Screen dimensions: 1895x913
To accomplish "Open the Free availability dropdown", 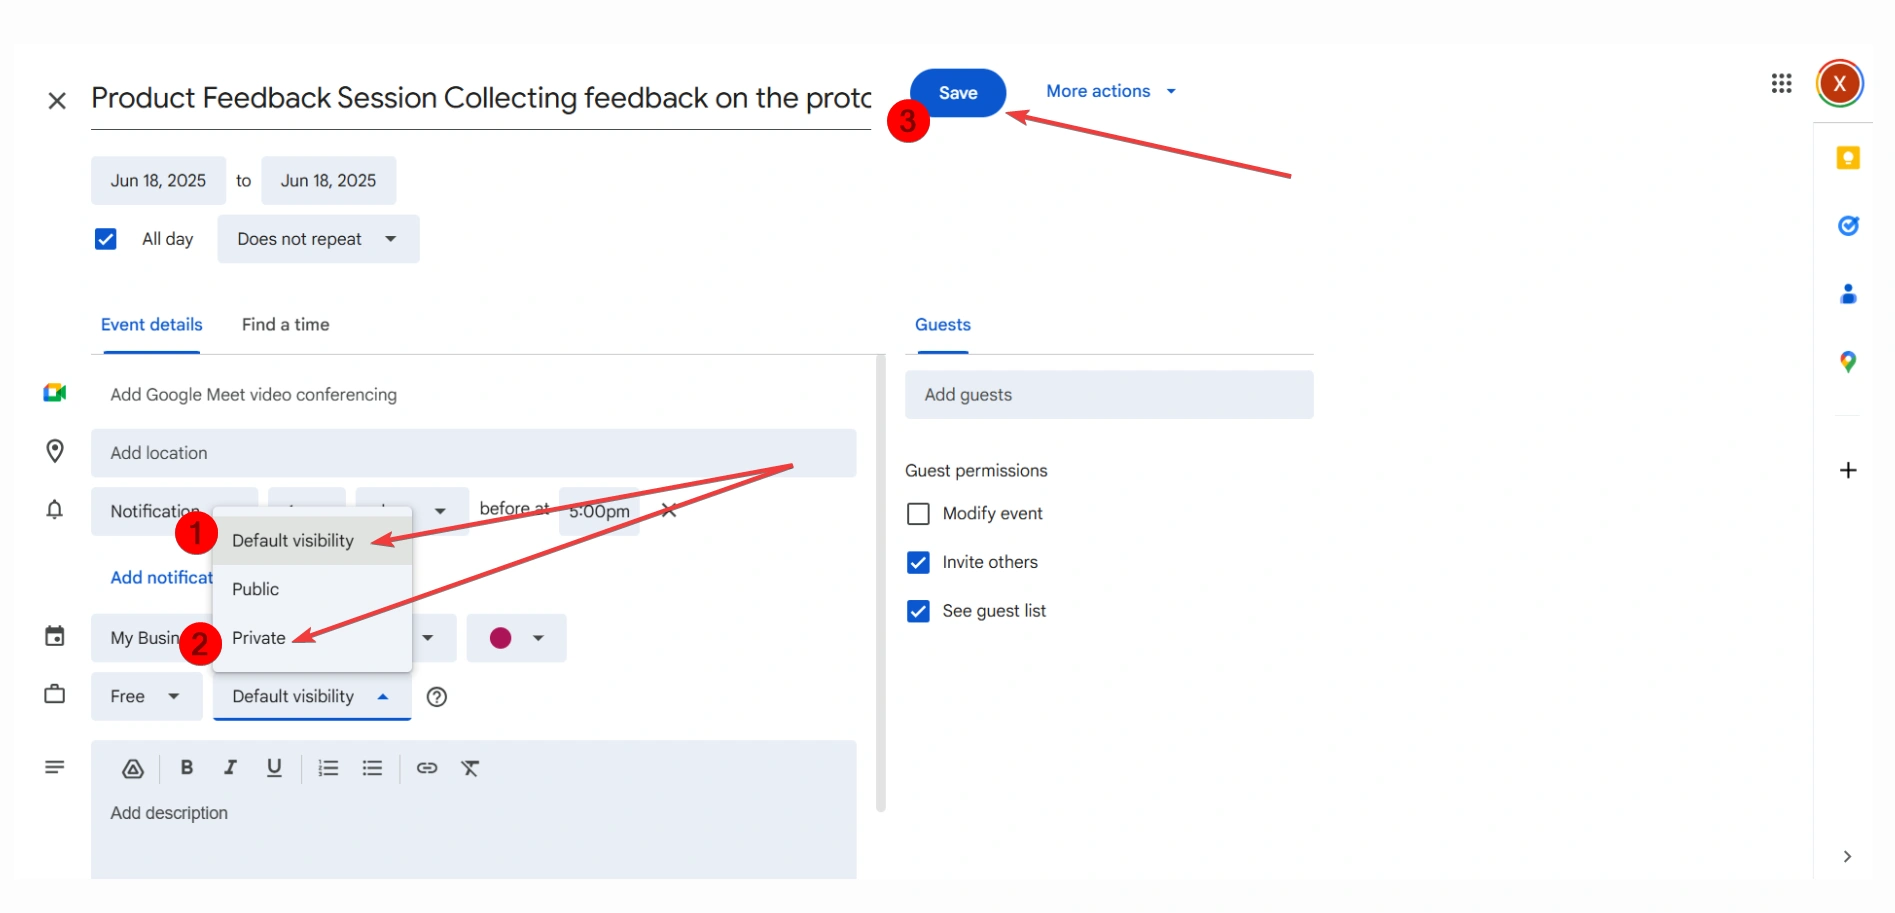I will click(146, 697).
